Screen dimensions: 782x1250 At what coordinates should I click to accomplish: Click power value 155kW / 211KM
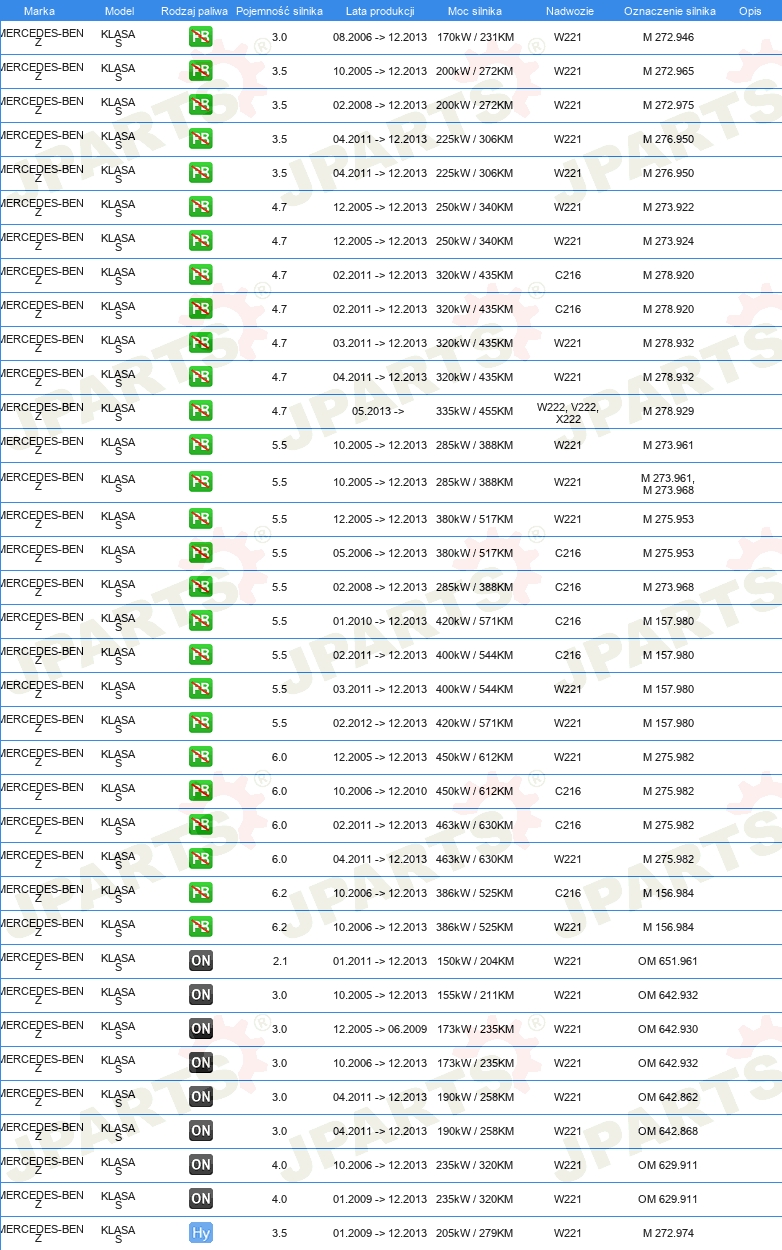(x=475, y=996)
